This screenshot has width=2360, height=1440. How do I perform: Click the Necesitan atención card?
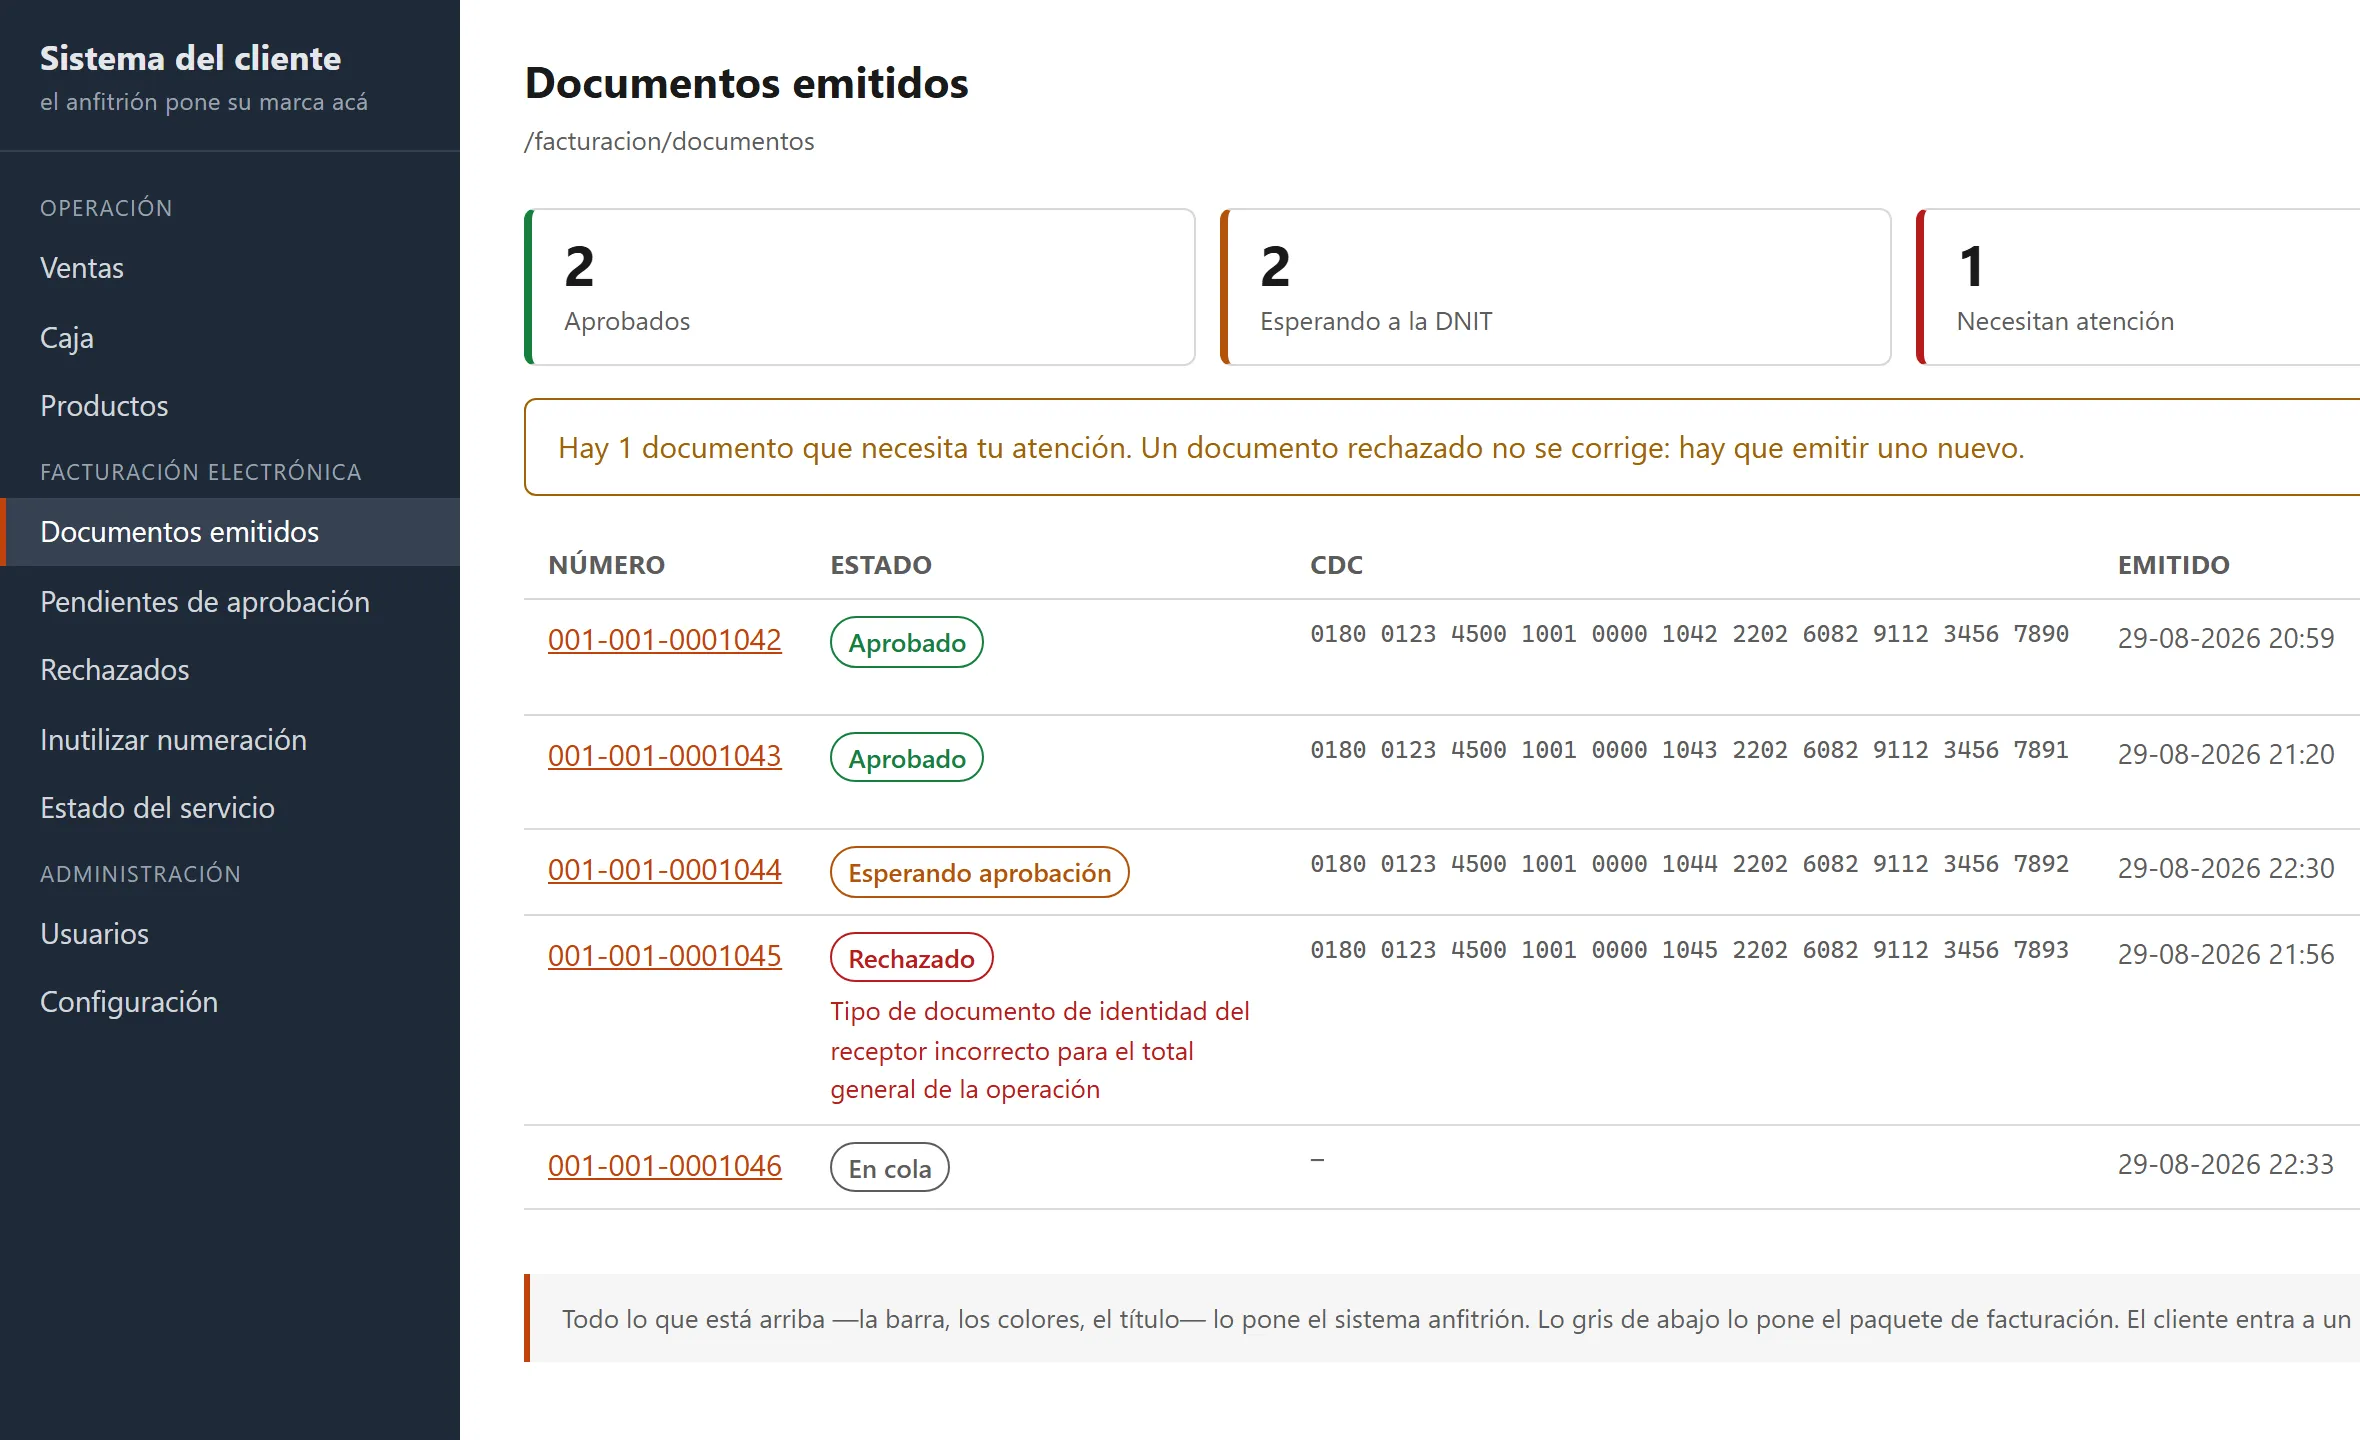[x=2138, y=287]
